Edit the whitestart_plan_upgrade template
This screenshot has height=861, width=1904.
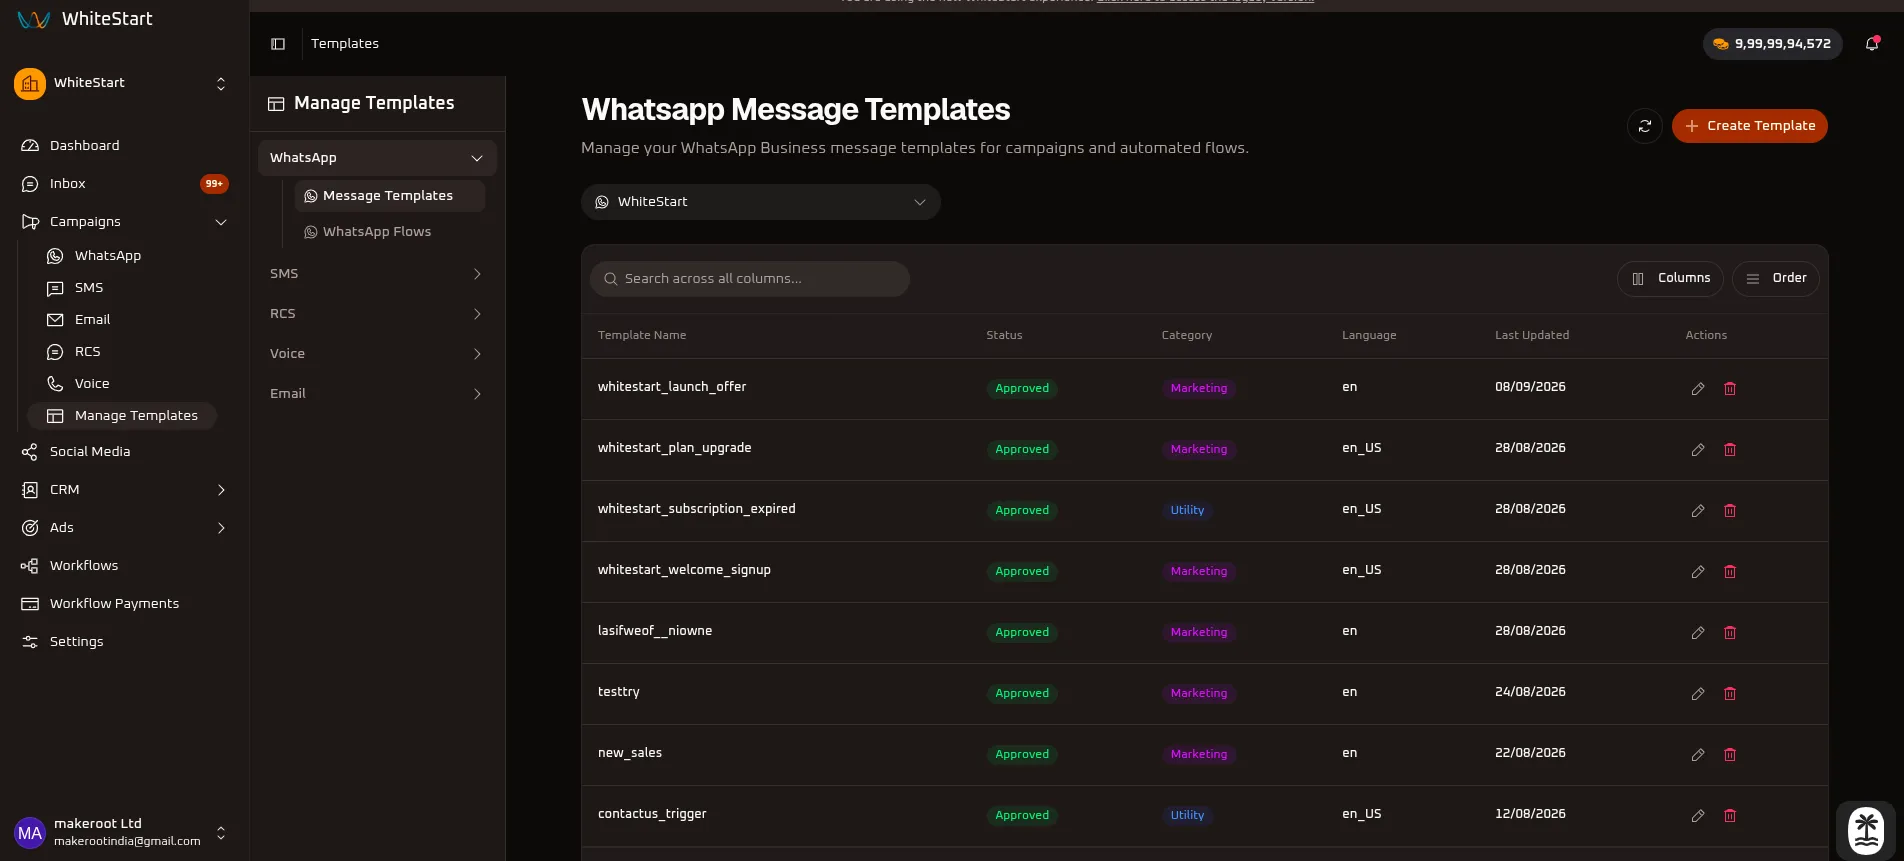(x=1698, y=450)
